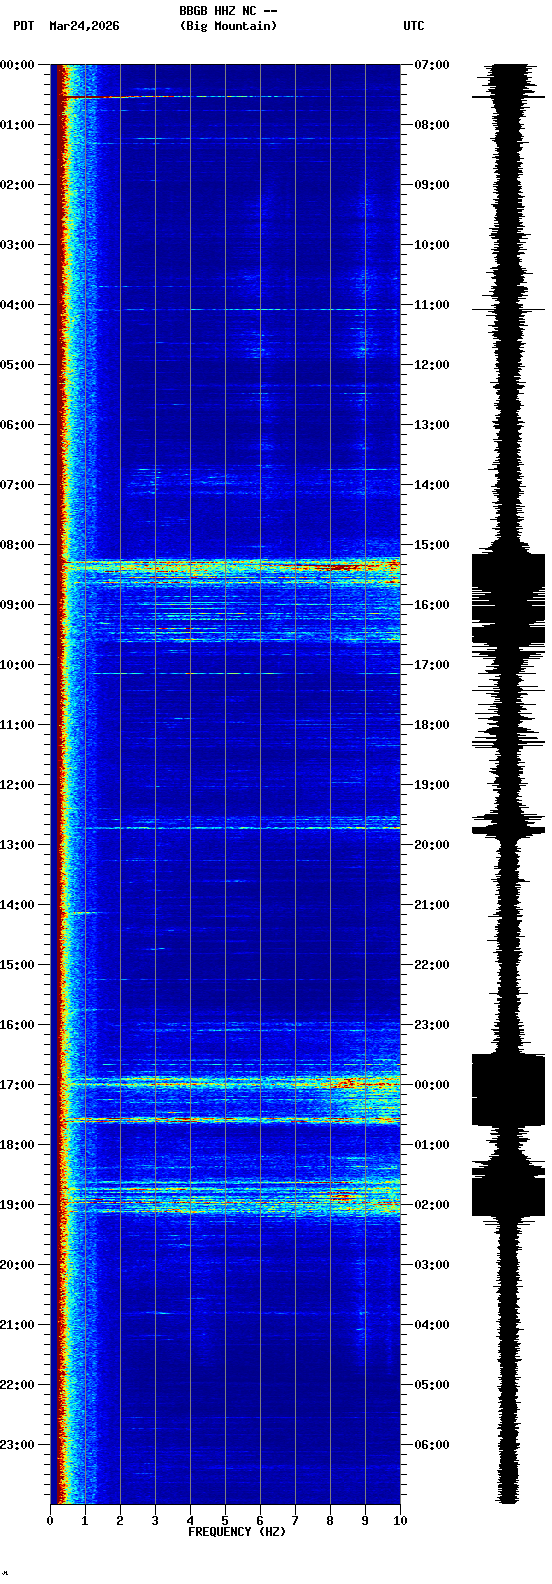Screen dimensions: 552x1584
Task: Click the "UTC" timezone label
Action: [x=414, y=26]
